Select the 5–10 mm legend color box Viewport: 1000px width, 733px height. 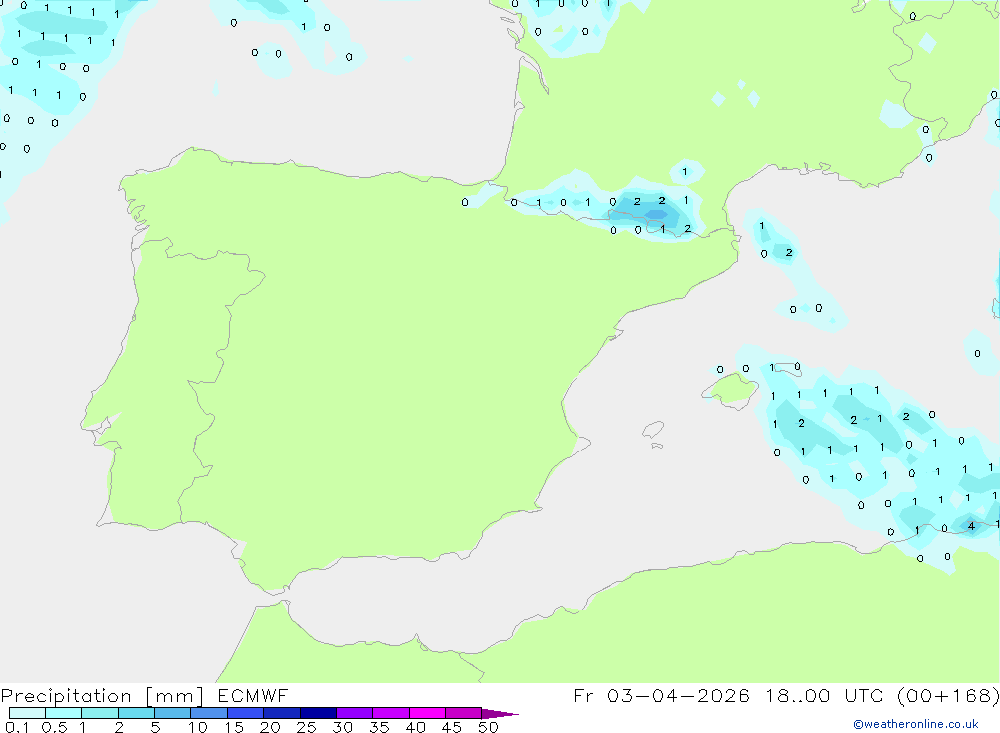coord(173,713)
